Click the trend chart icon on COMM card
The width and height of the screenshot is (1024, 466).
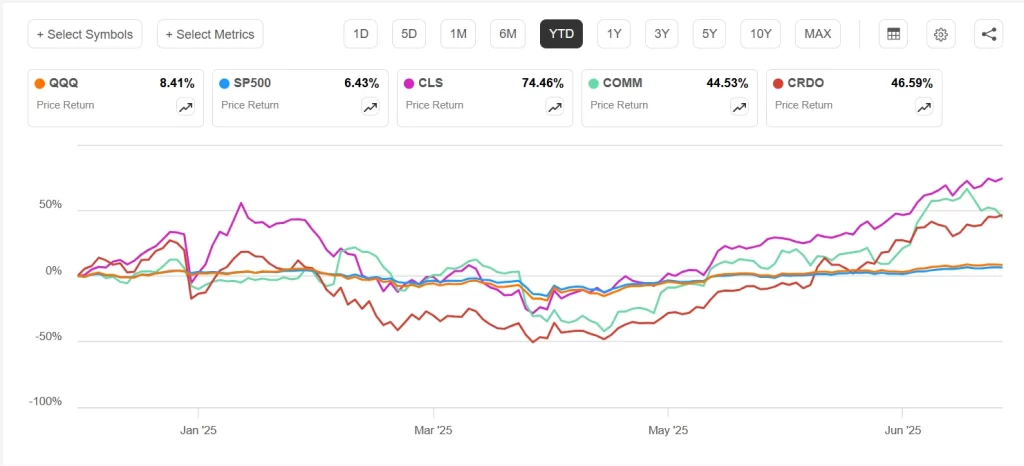click(739, 108)
